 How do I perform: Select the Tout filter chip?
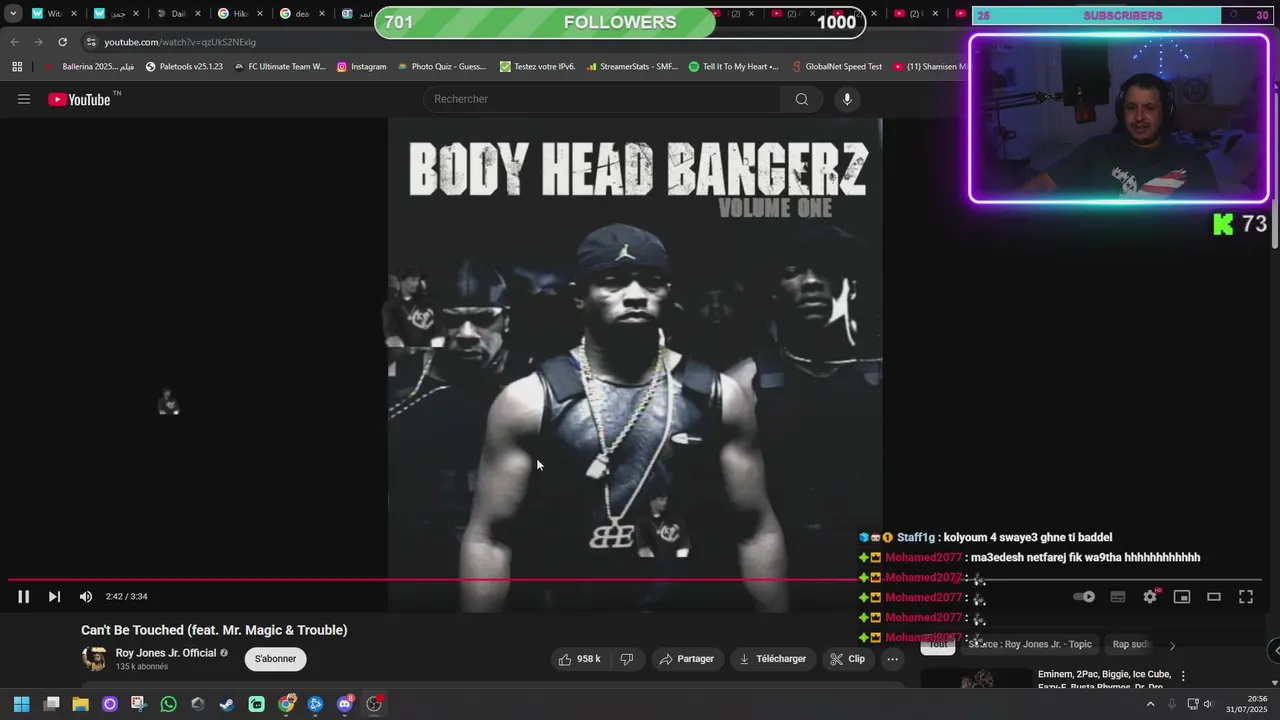coord(938,645)
